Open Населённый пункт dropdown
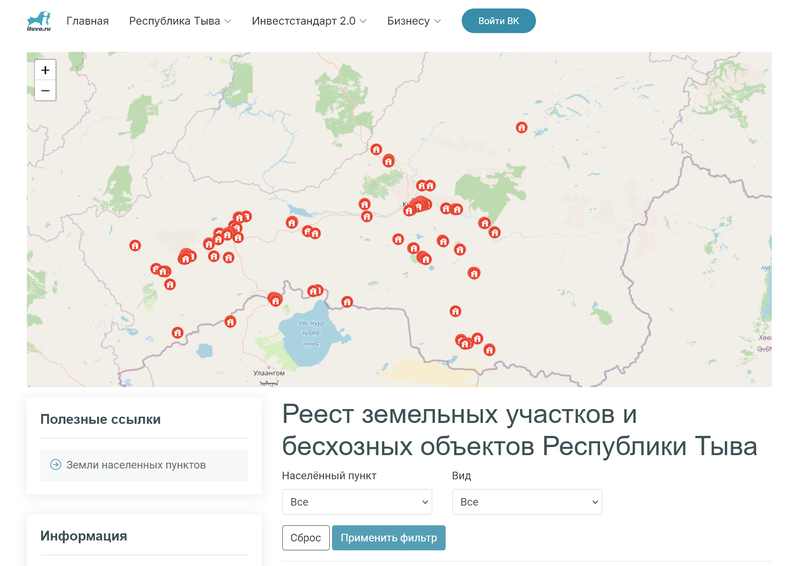This screenshot has width=800, height=566. 357,502
